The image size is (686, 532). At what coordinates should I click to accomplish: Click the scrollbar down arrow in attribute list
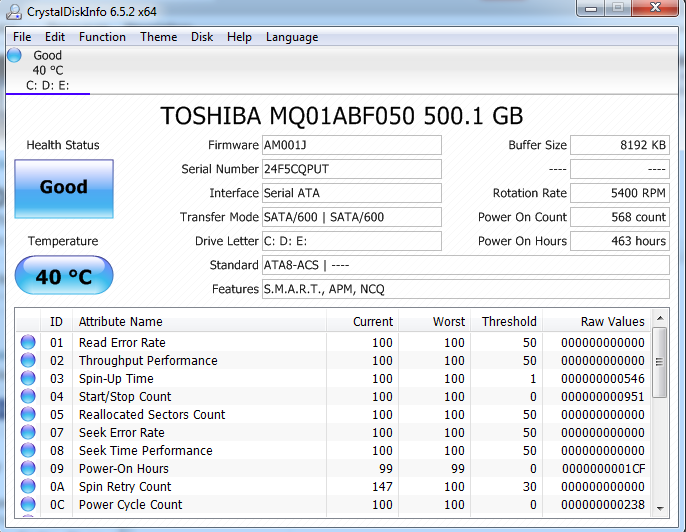[x=659, y=510]
